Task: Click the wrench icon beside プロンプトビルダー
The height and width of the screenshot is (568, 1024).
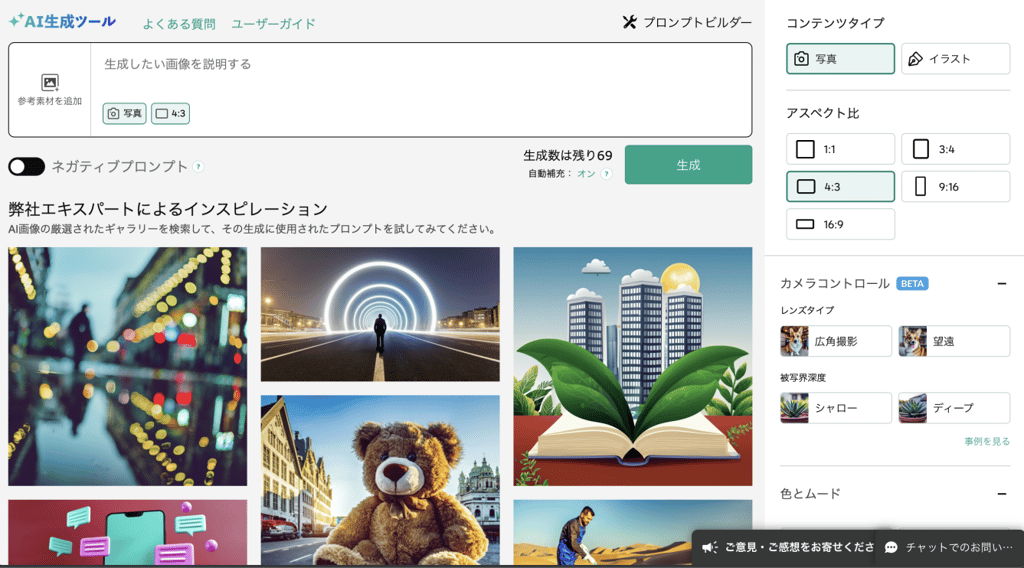Action: tap(630, 22)
